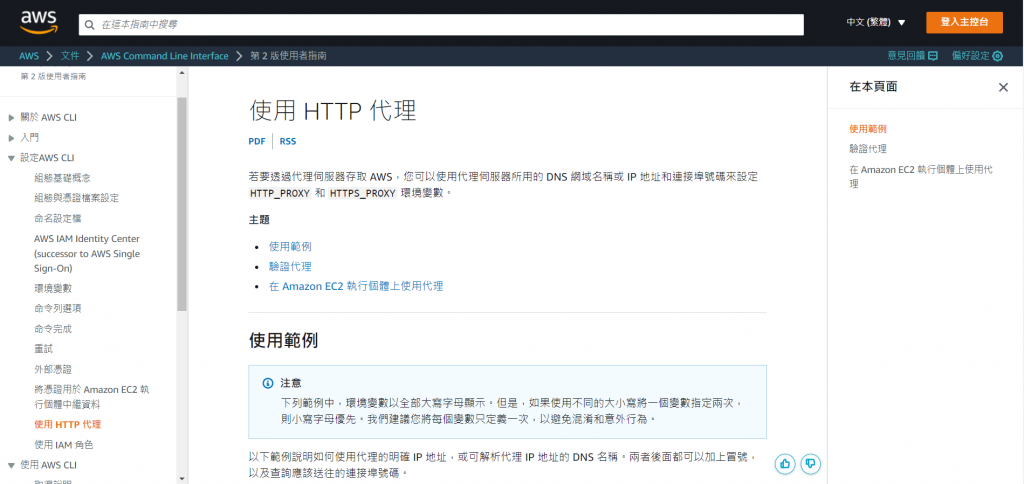Open AWS IAM Identity Center page
1024x484 pixels.
tap(87, 253)
